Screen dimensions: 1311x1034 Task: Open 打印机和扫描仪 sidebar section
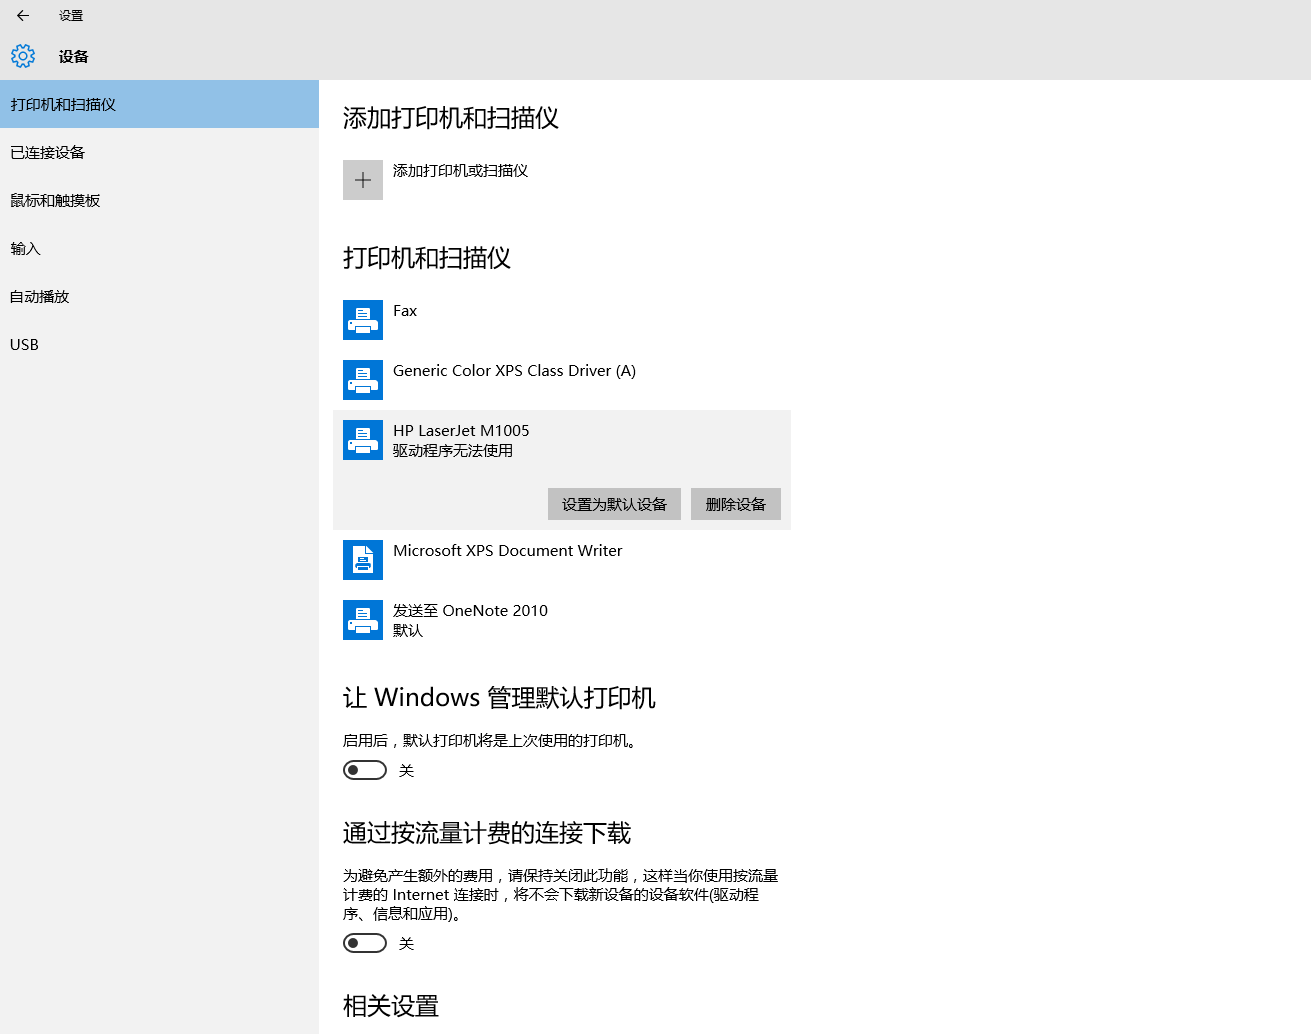click(x=160, y=104)
